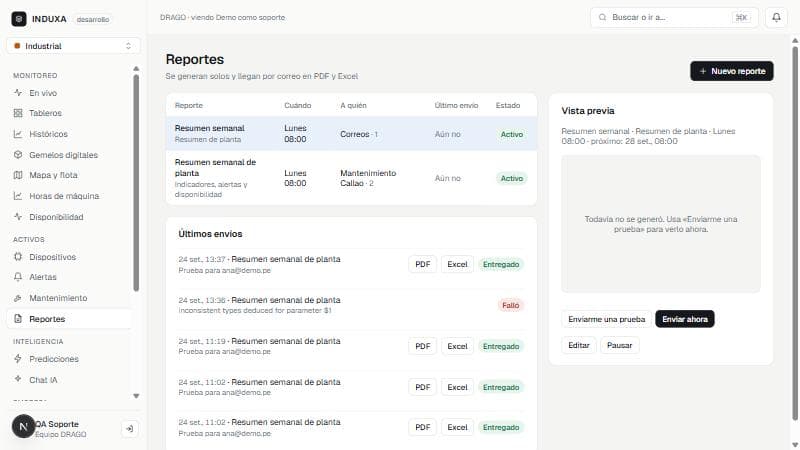
Task: Click the Entregado badge of 13:37 send
Action: click(501, 264)
